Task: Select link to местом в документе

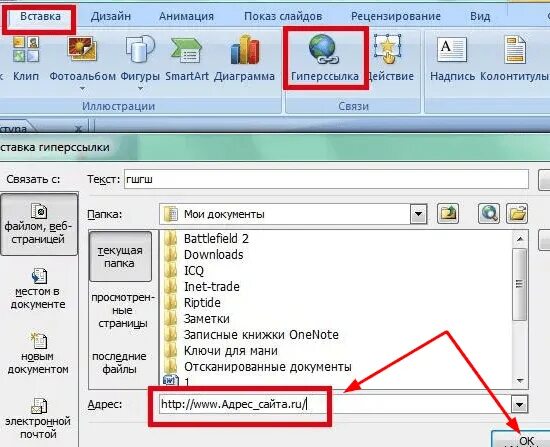Action: click(38, 289)
